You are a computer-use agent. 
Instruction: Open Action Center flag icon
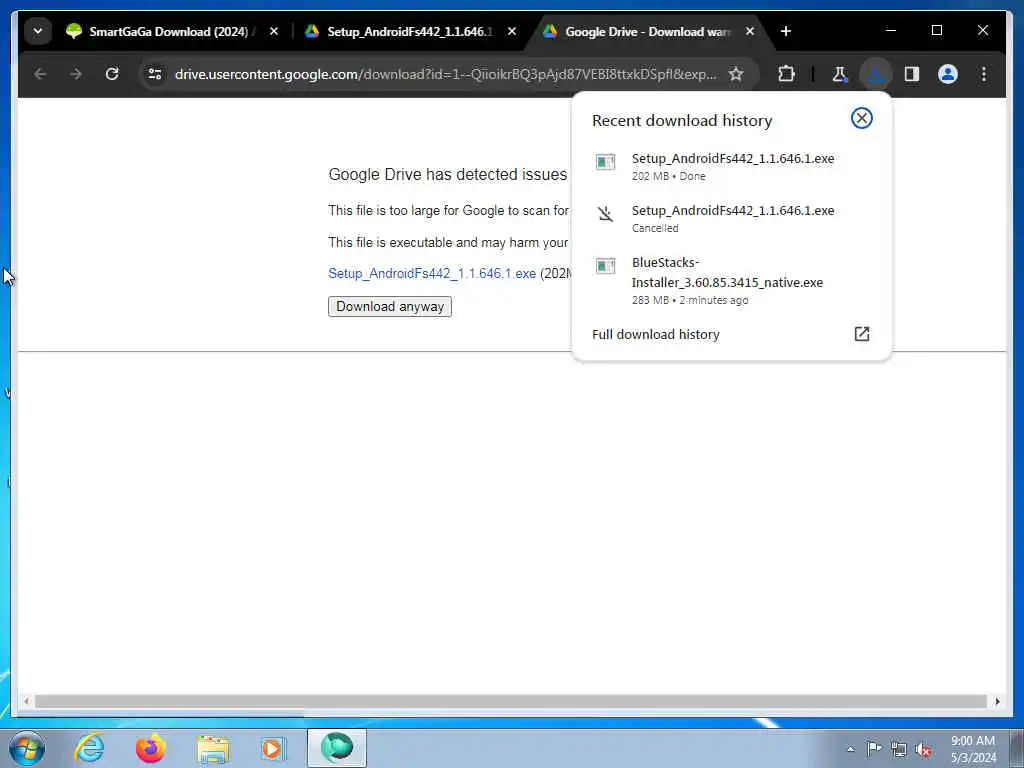pos(874,749)
